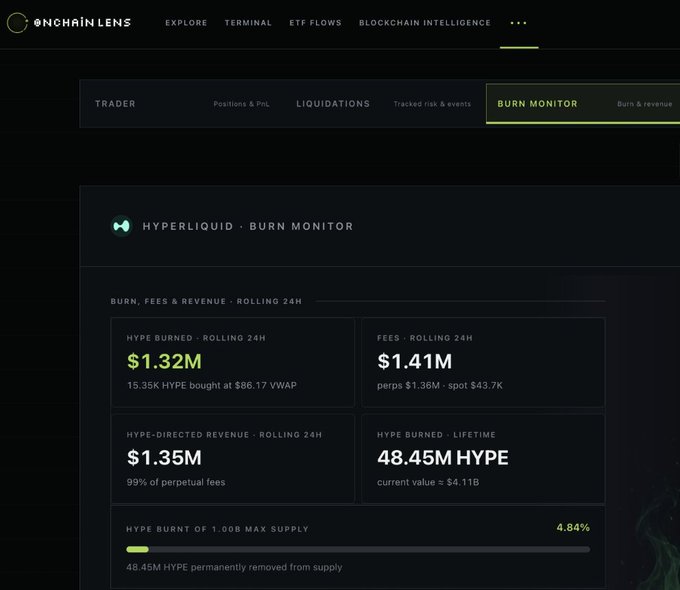Screen dimensions: 680x590
Task: Click '99% of perpetual fees' text
Action: [176, 482]
